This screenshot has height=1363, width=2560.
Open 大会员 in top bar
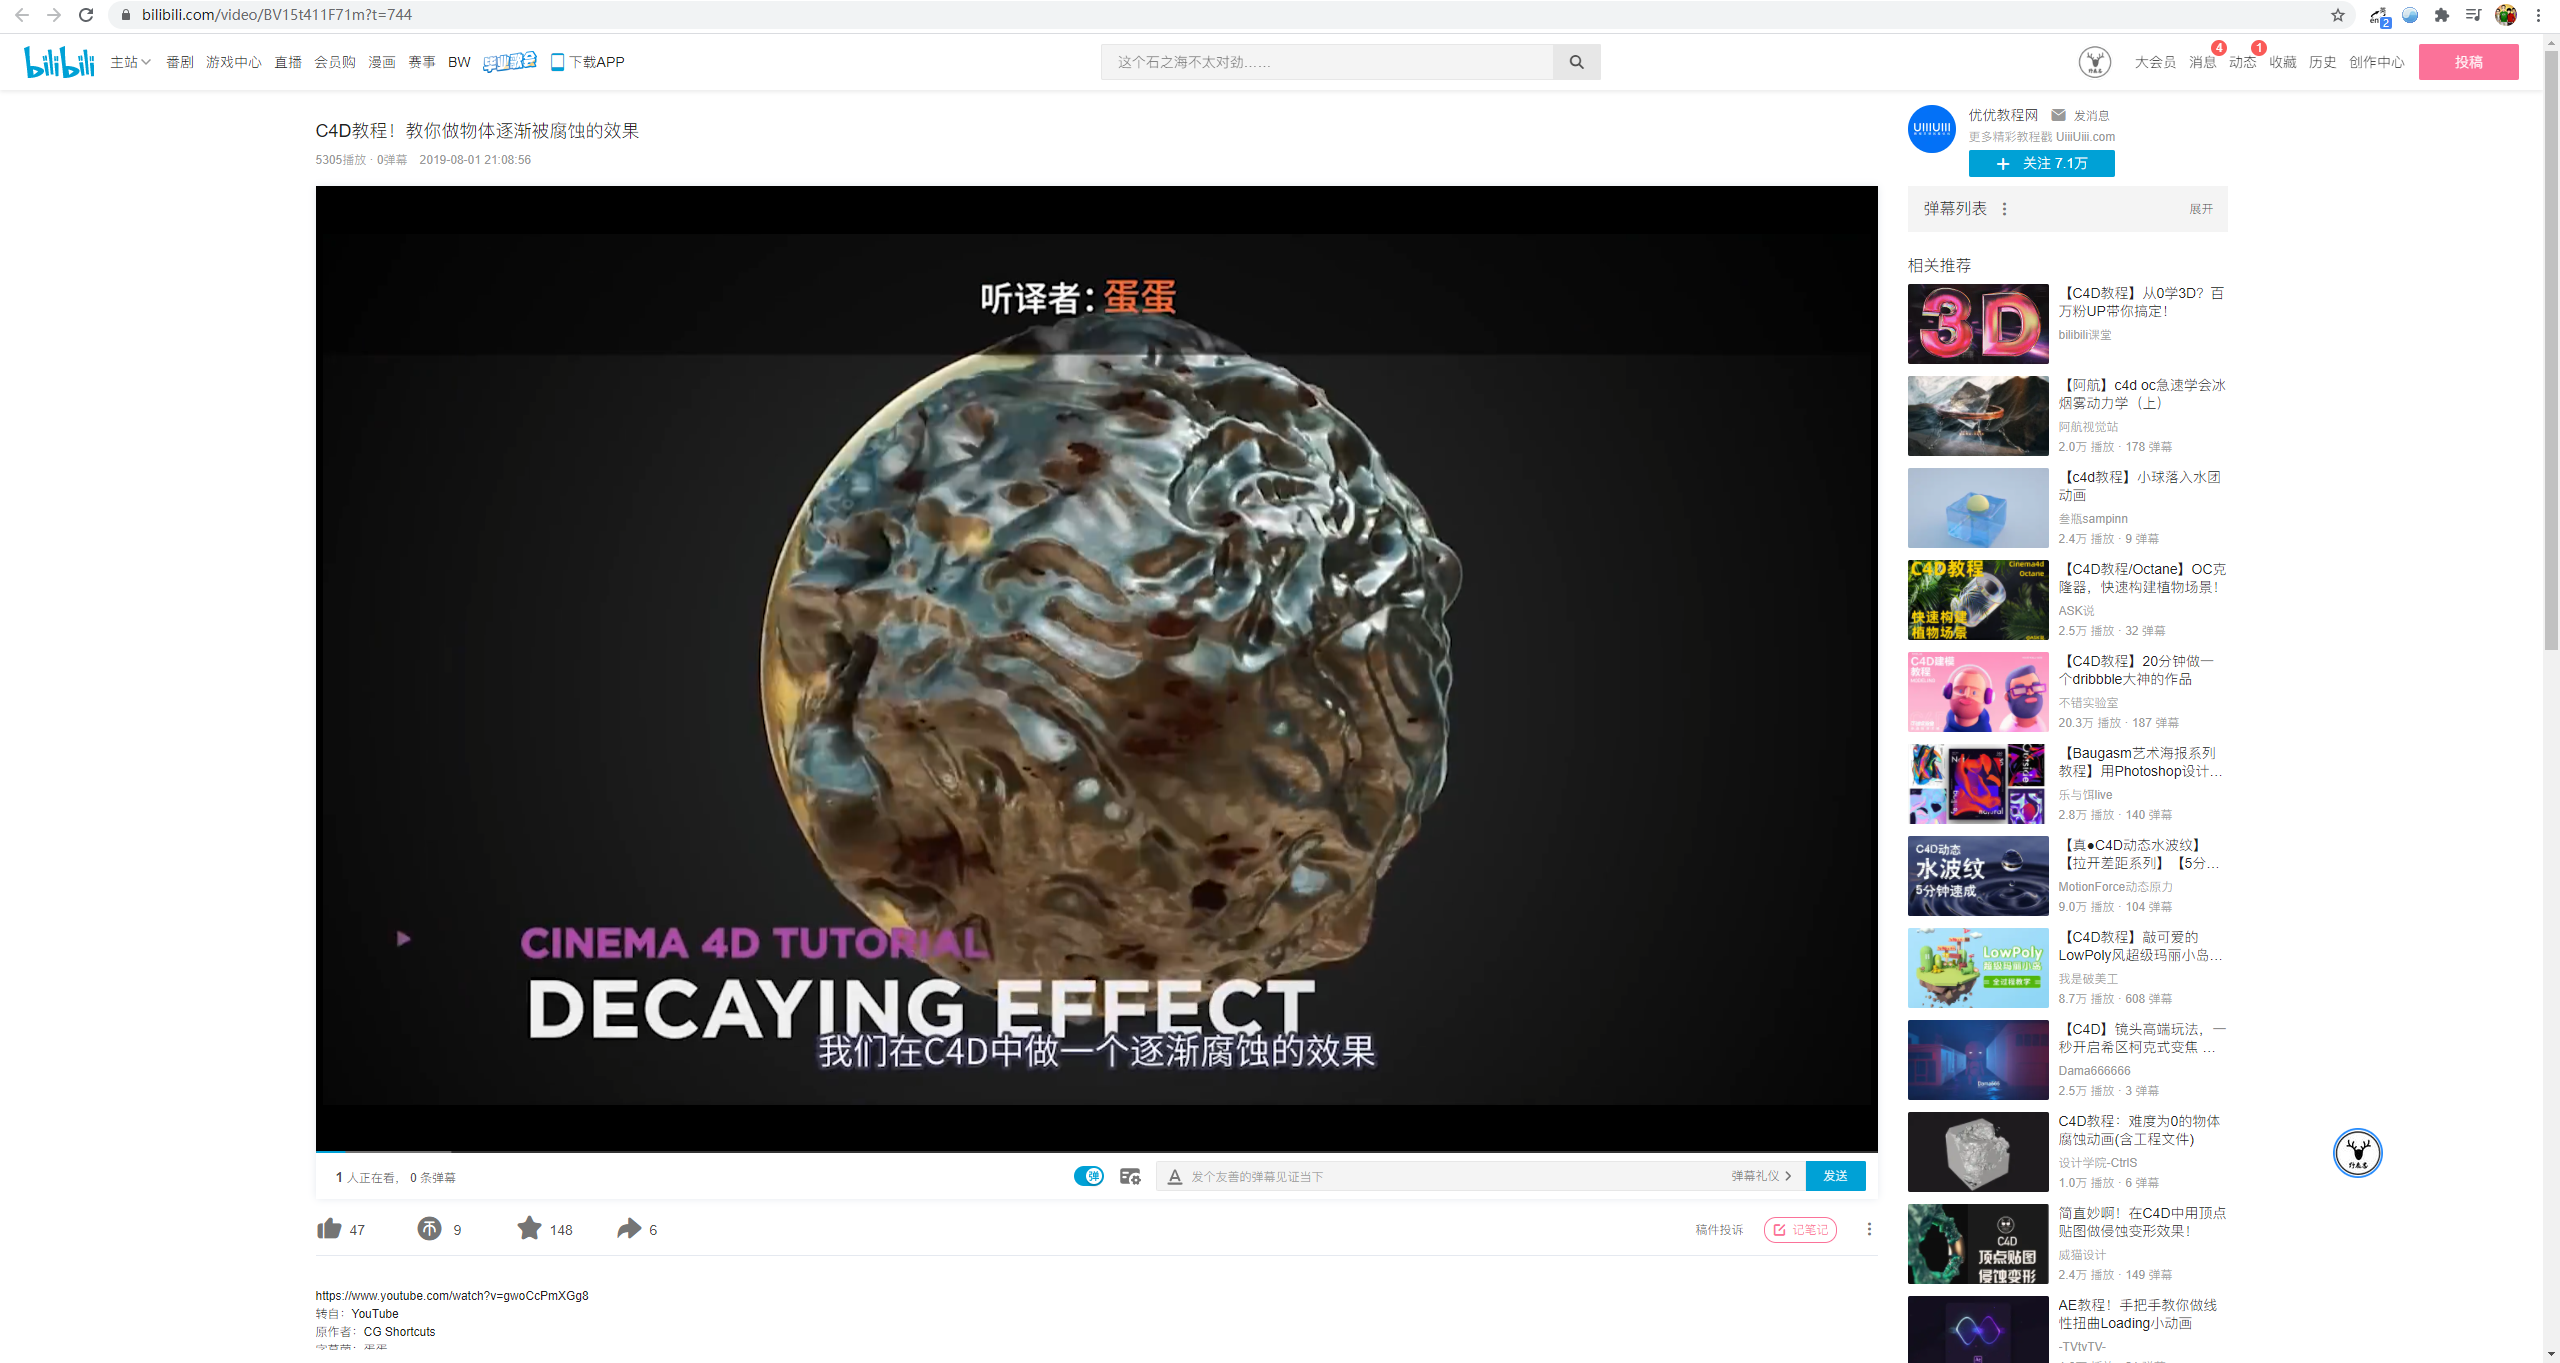click(2155, 62)
